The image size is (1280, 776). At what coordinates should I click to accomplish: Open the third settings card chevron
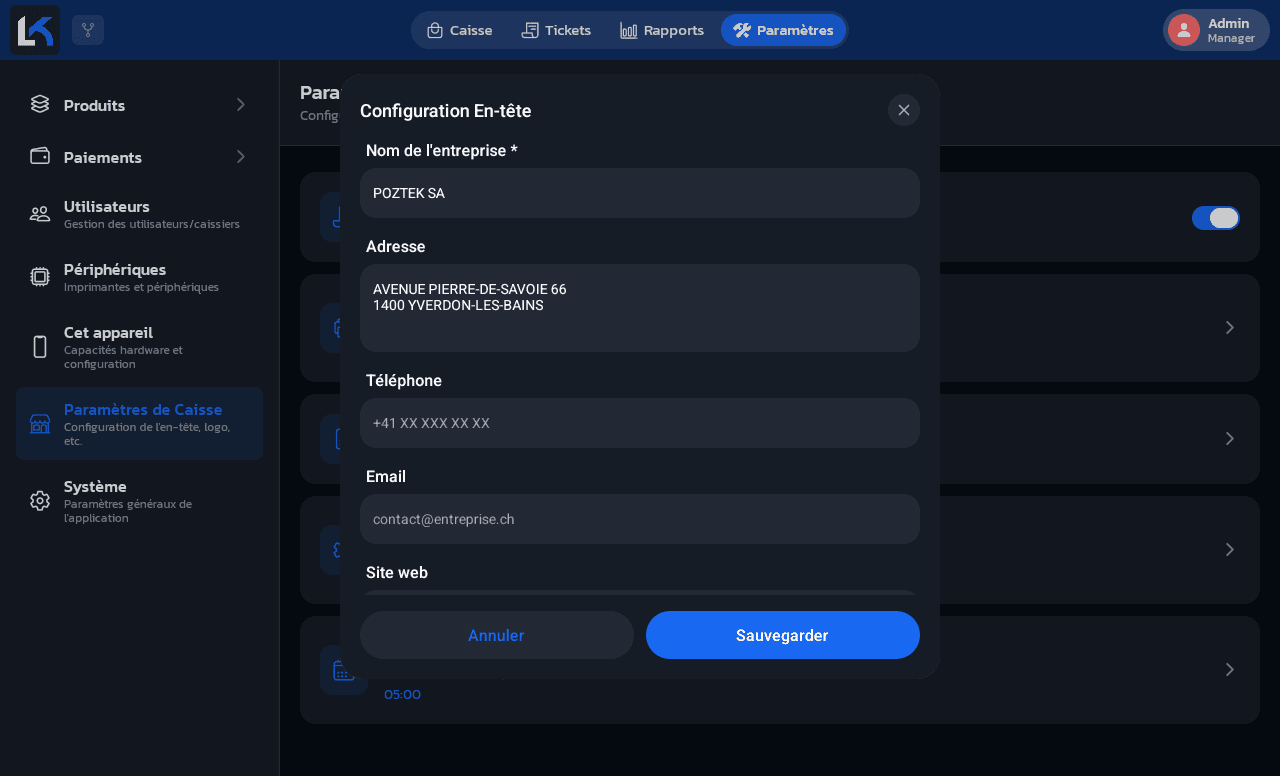[1230, 439]
